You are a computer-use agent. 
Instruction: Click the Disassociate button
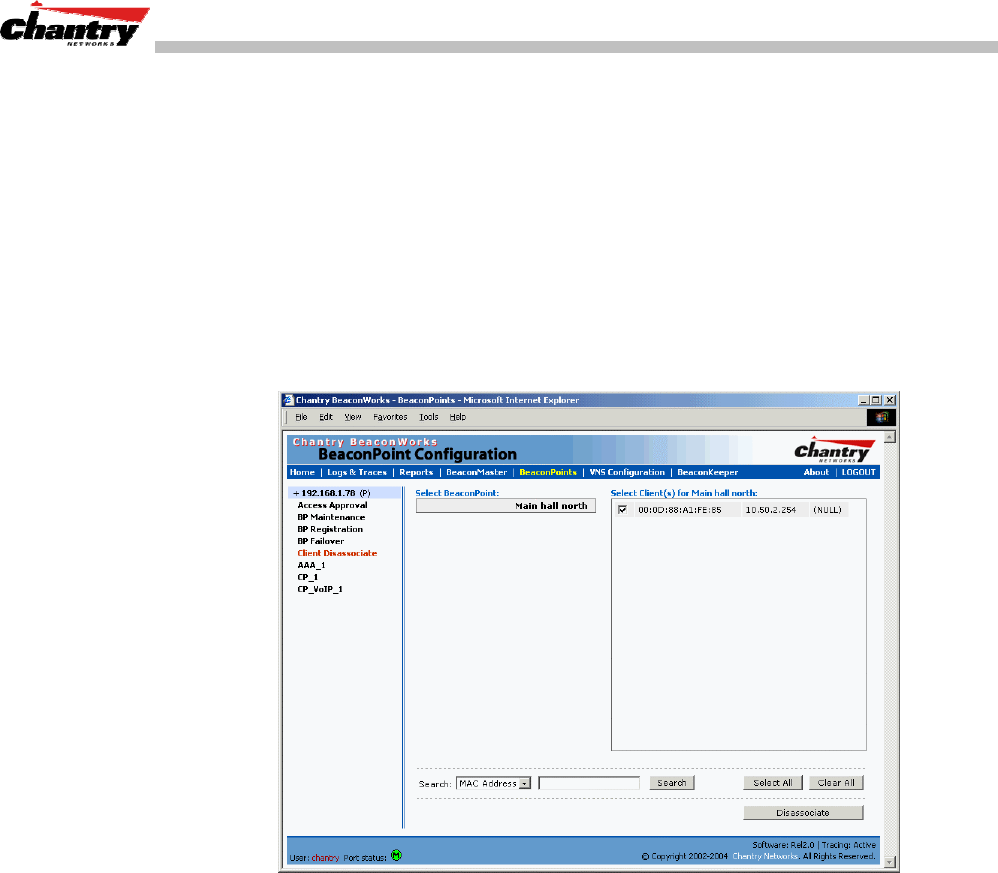[803, 813]
